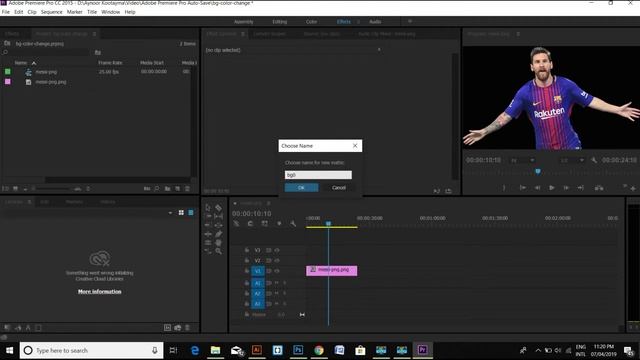
Task: Open playback resolution dropdown in Program monitor
Action: 571,160
